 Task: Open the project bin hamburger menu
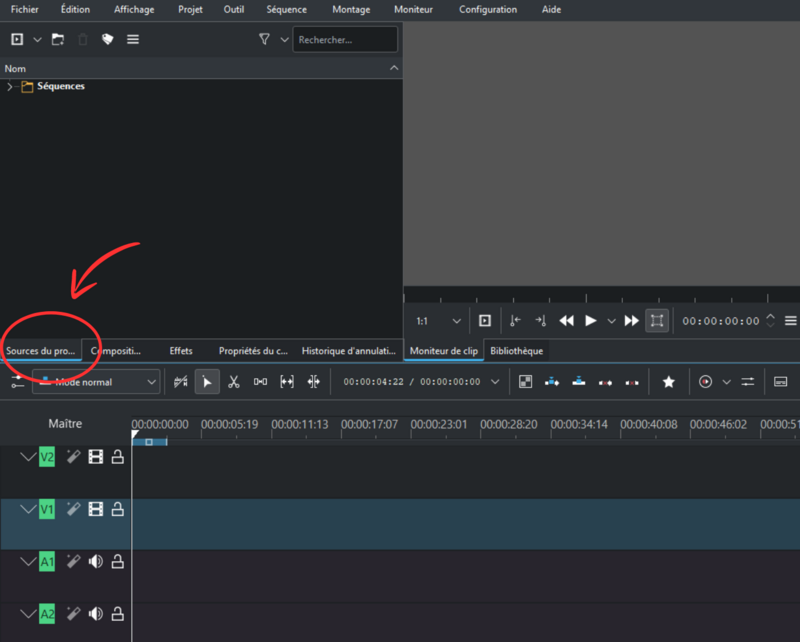pyautogui.click(x=133, y=39)
